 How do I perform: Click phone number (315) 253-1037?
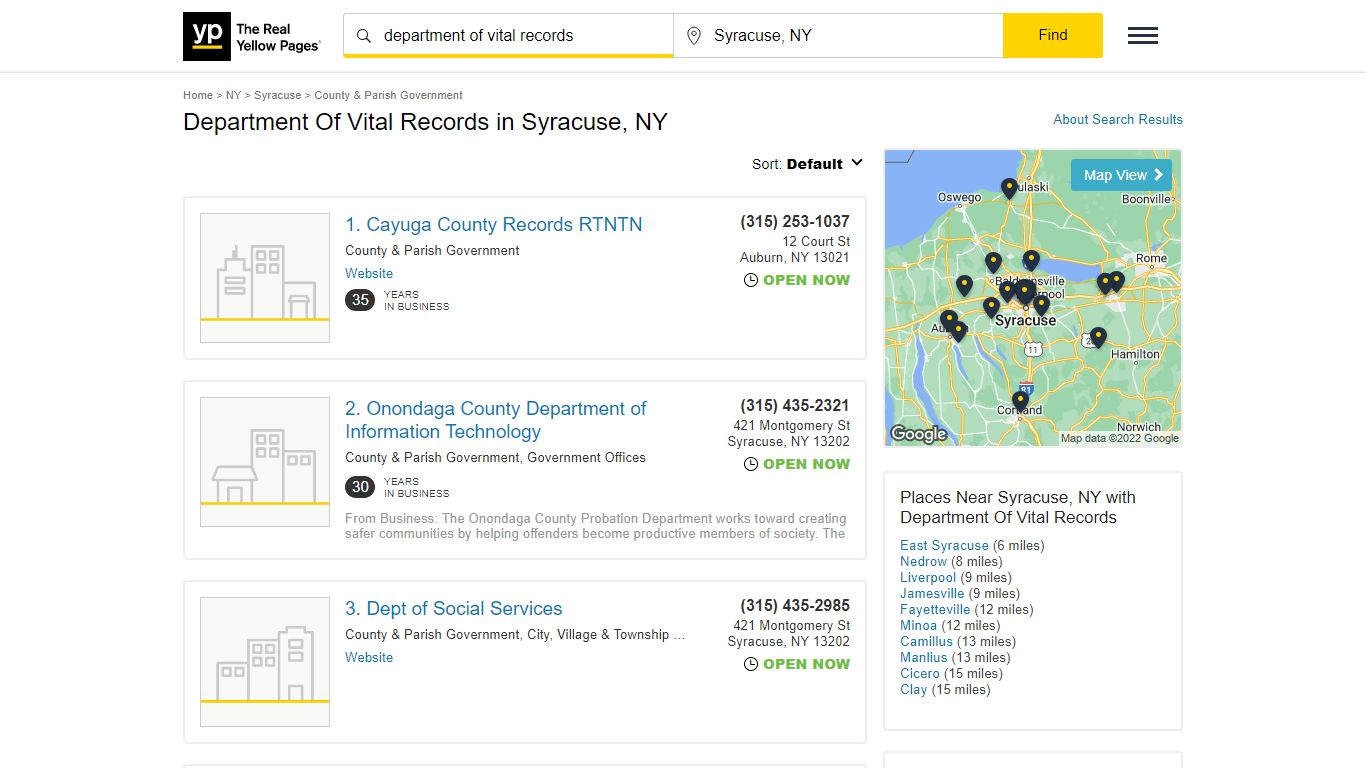[x=795, y=221]
